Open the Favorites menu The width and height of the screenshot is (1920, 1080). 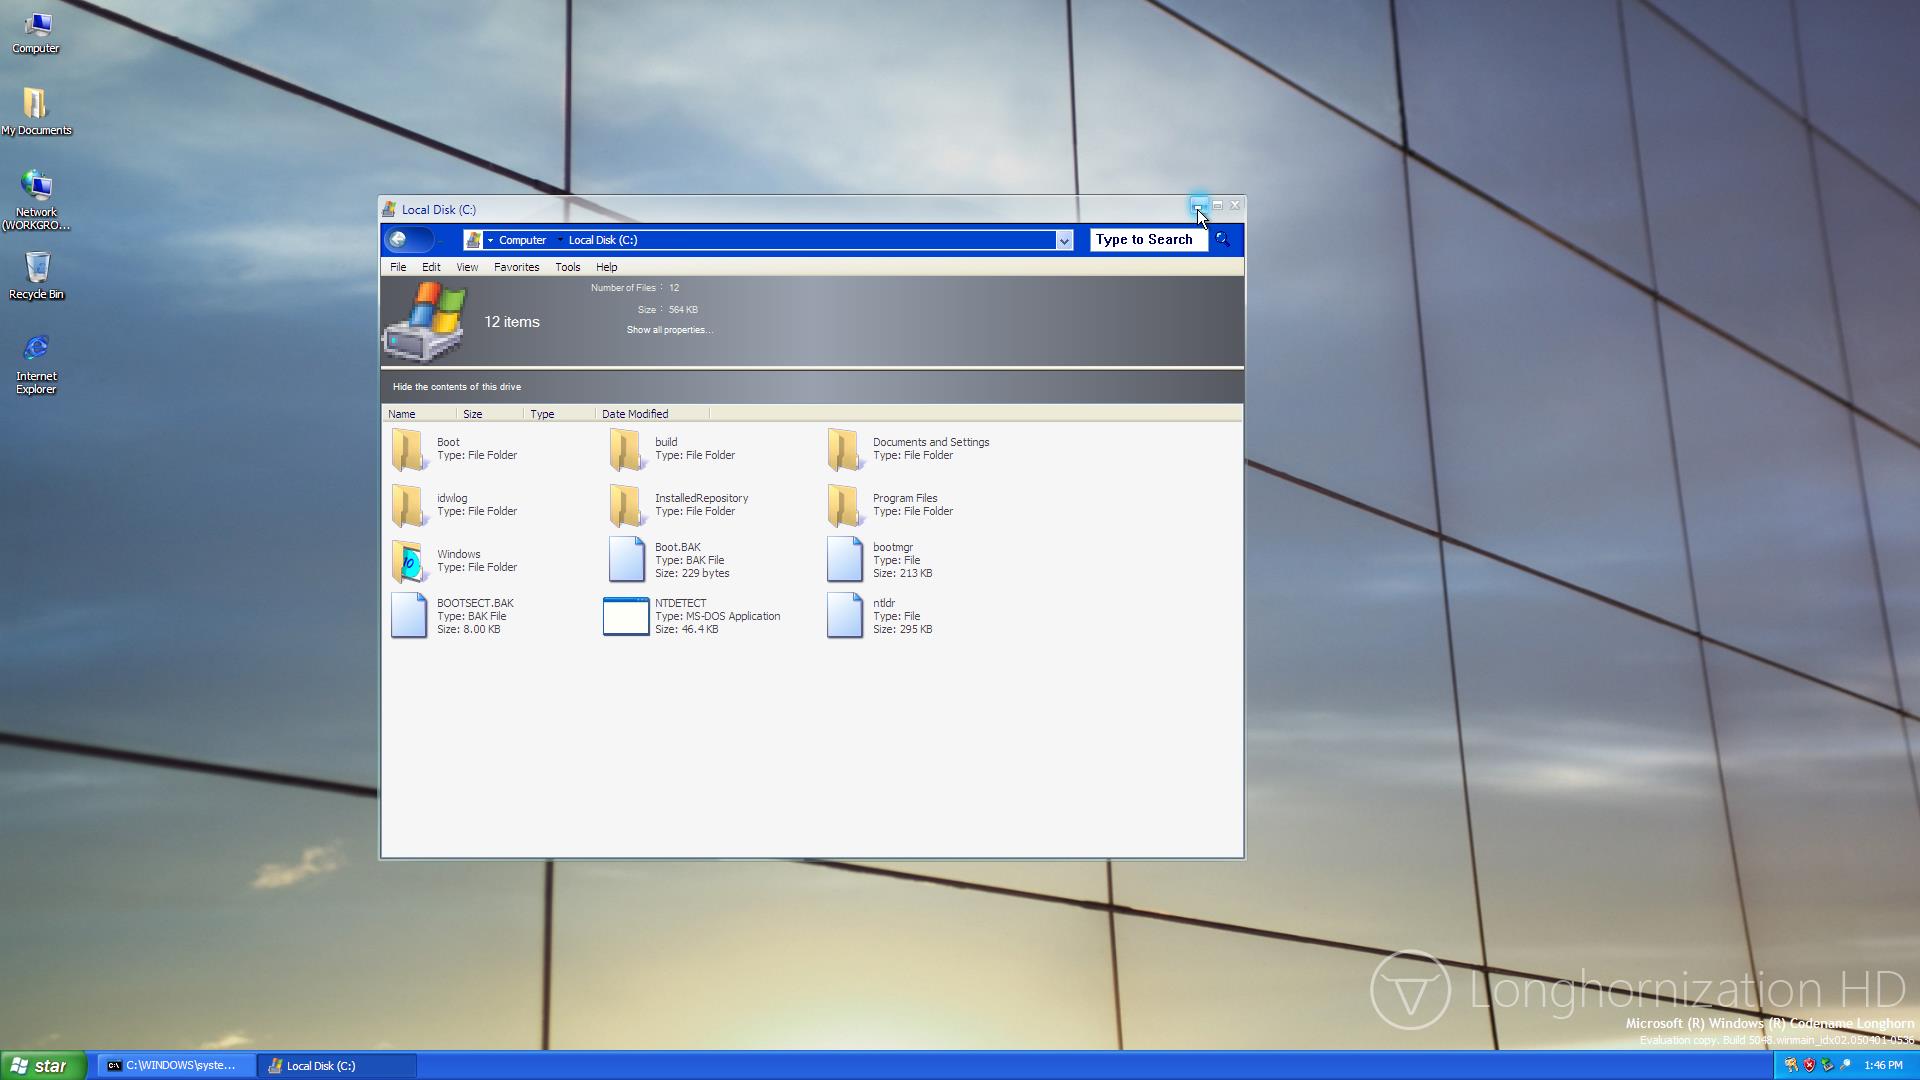516,267
